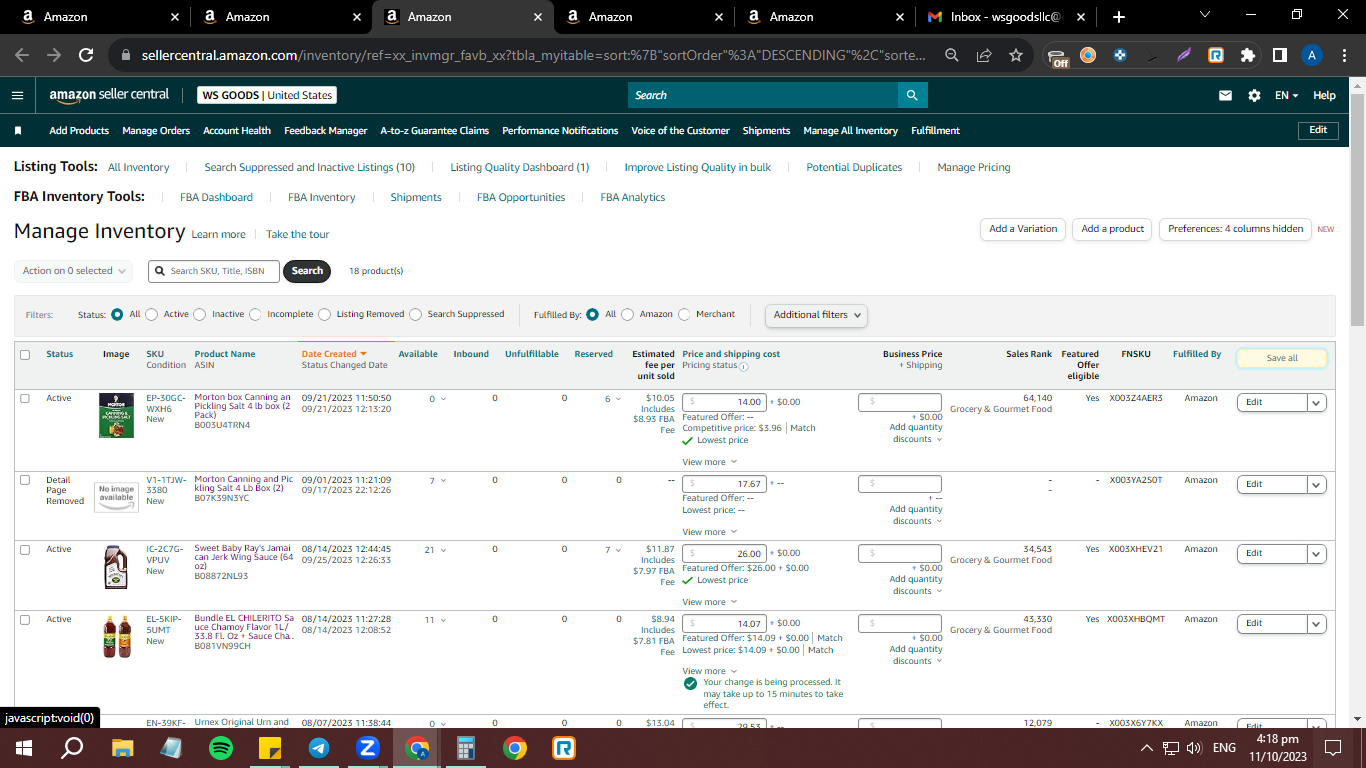Click the zoom-out magnifier in the address bar
1366x768 pixels.
coord(952,56)
